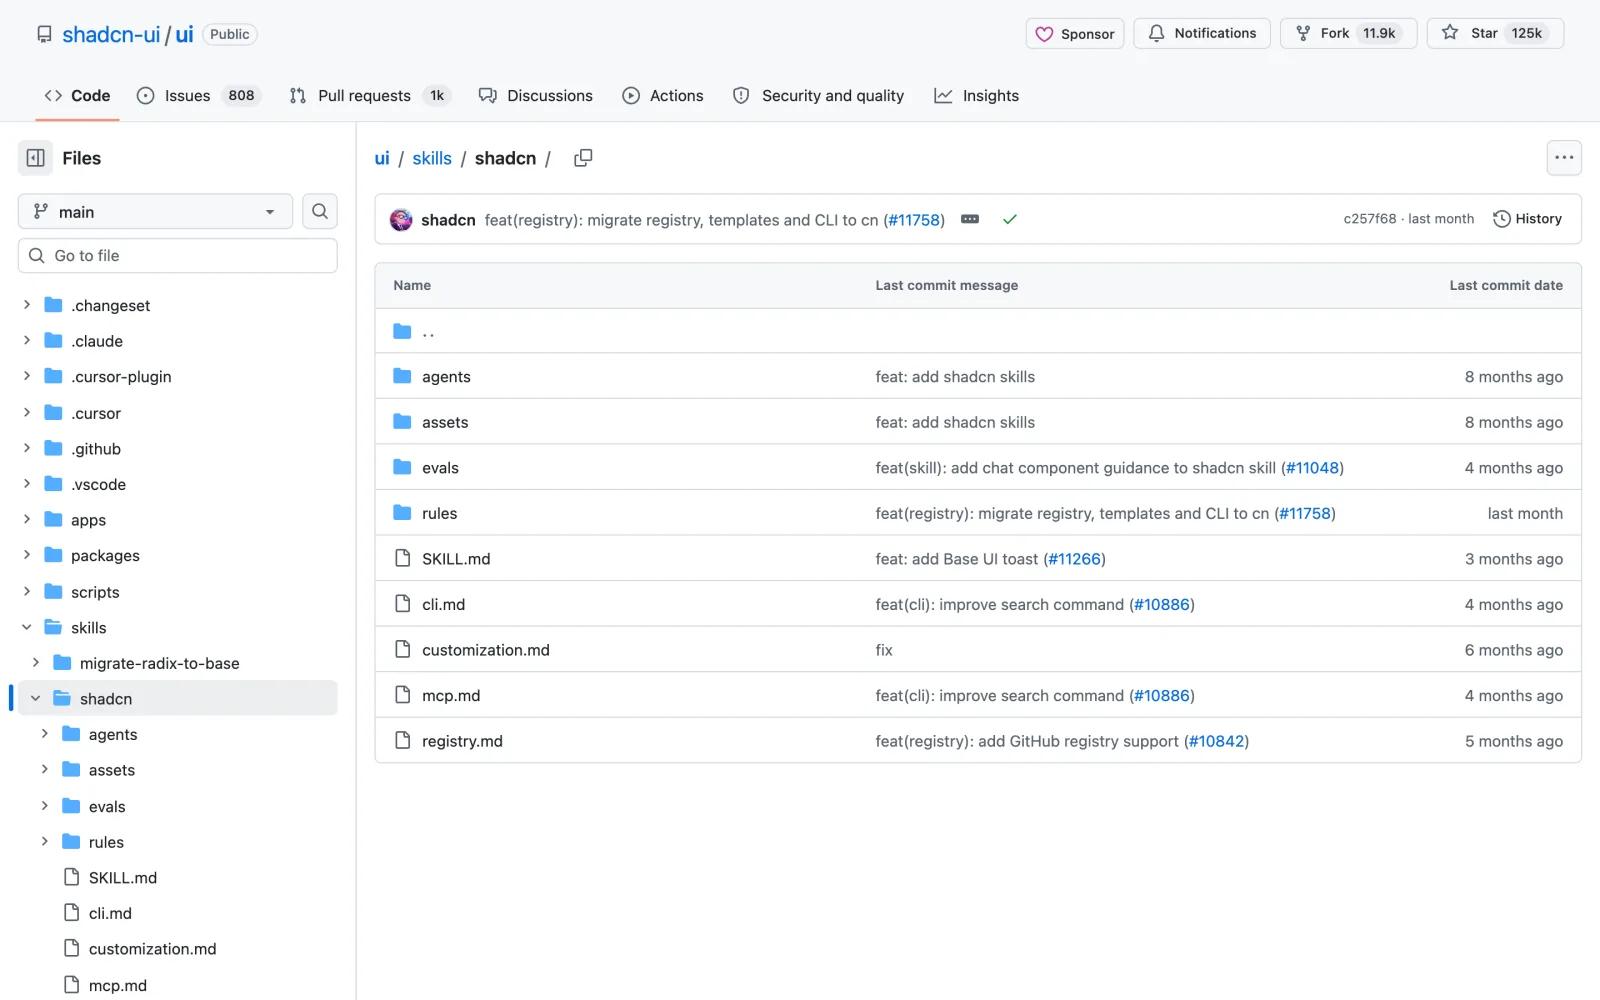Expand the agents subfolder chevron in tree
This screenshot has width=1600, height=1000.
45,734
